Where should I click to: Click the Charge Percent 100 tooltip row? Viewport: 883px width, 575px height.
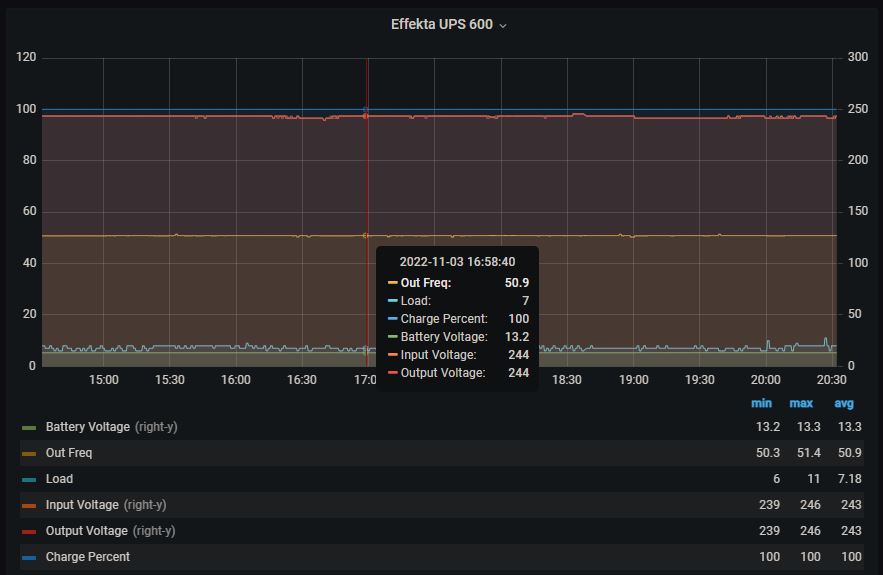(458, 319)
